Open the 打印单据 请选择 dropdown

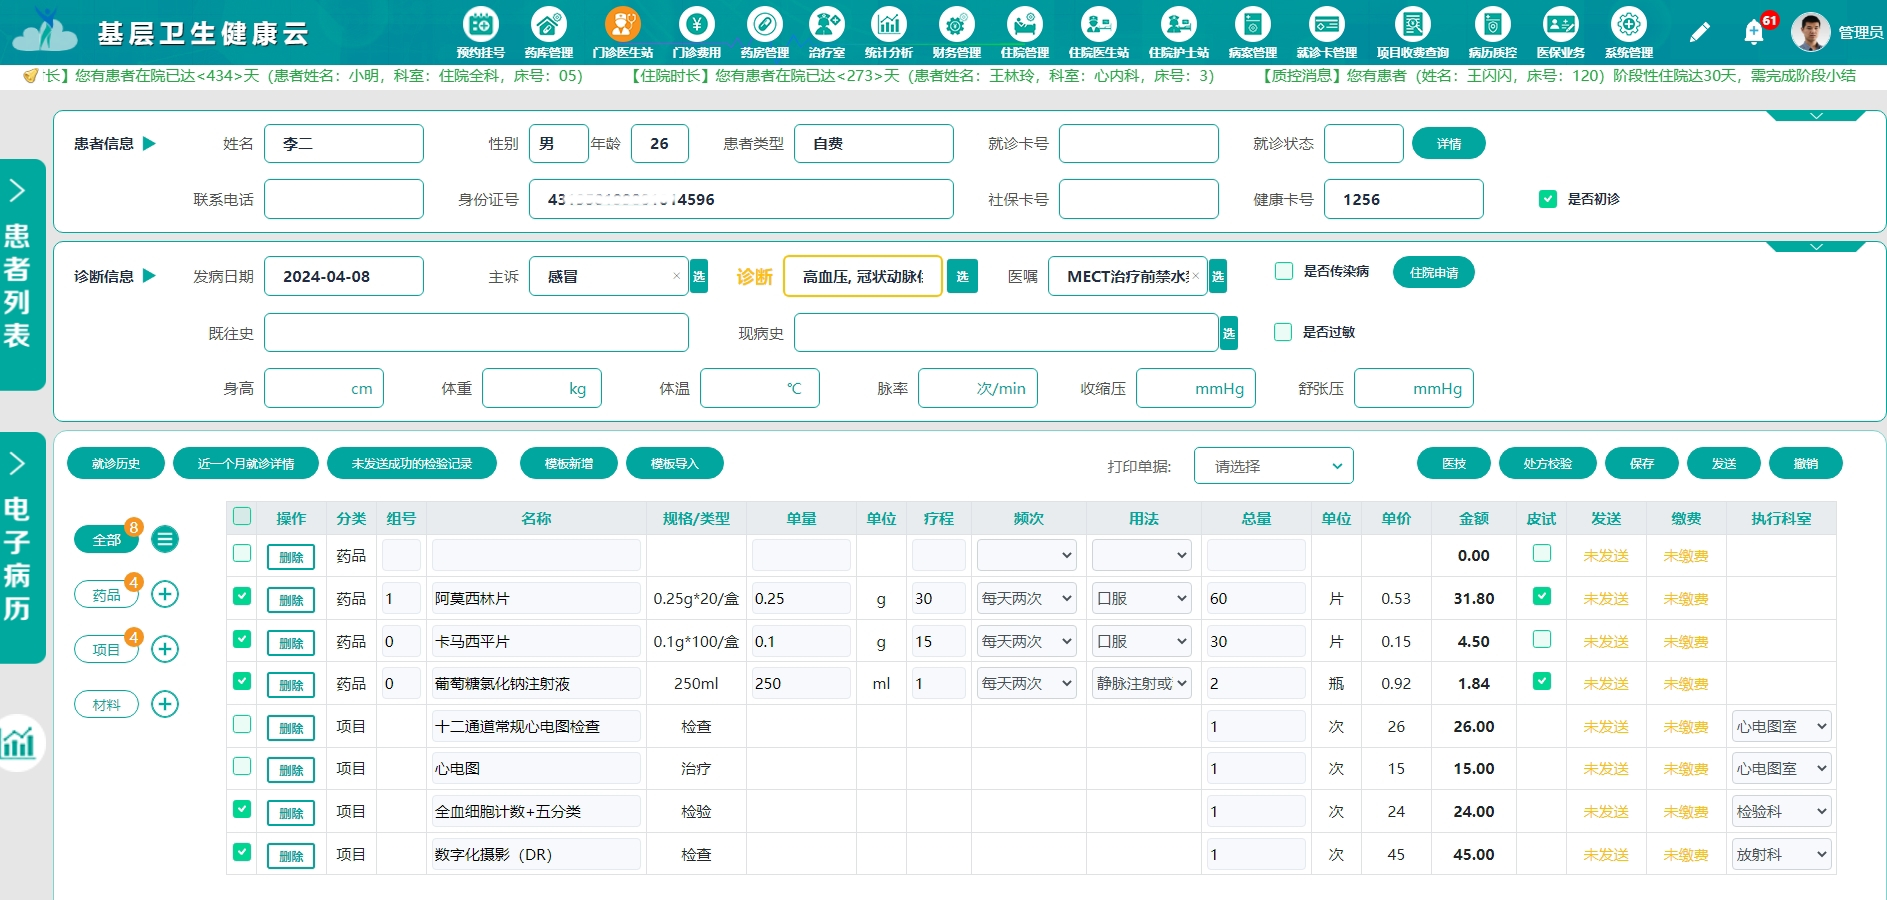[1273, 465]
